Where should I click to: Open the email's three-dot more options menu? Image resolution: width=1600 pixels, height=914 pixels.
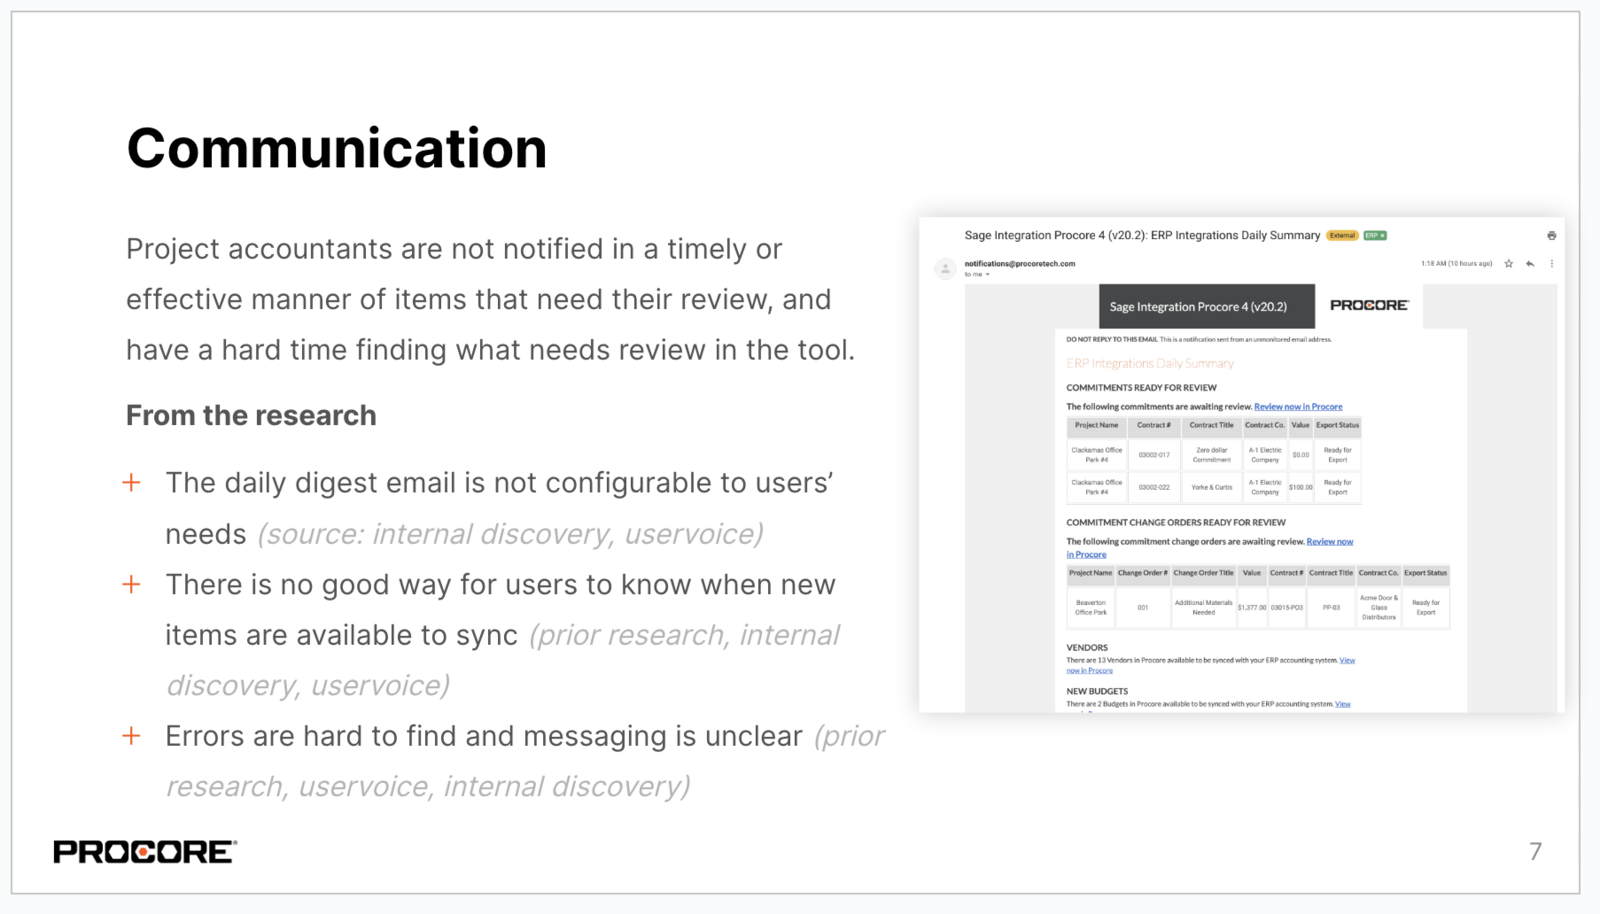coord(1552,264)
